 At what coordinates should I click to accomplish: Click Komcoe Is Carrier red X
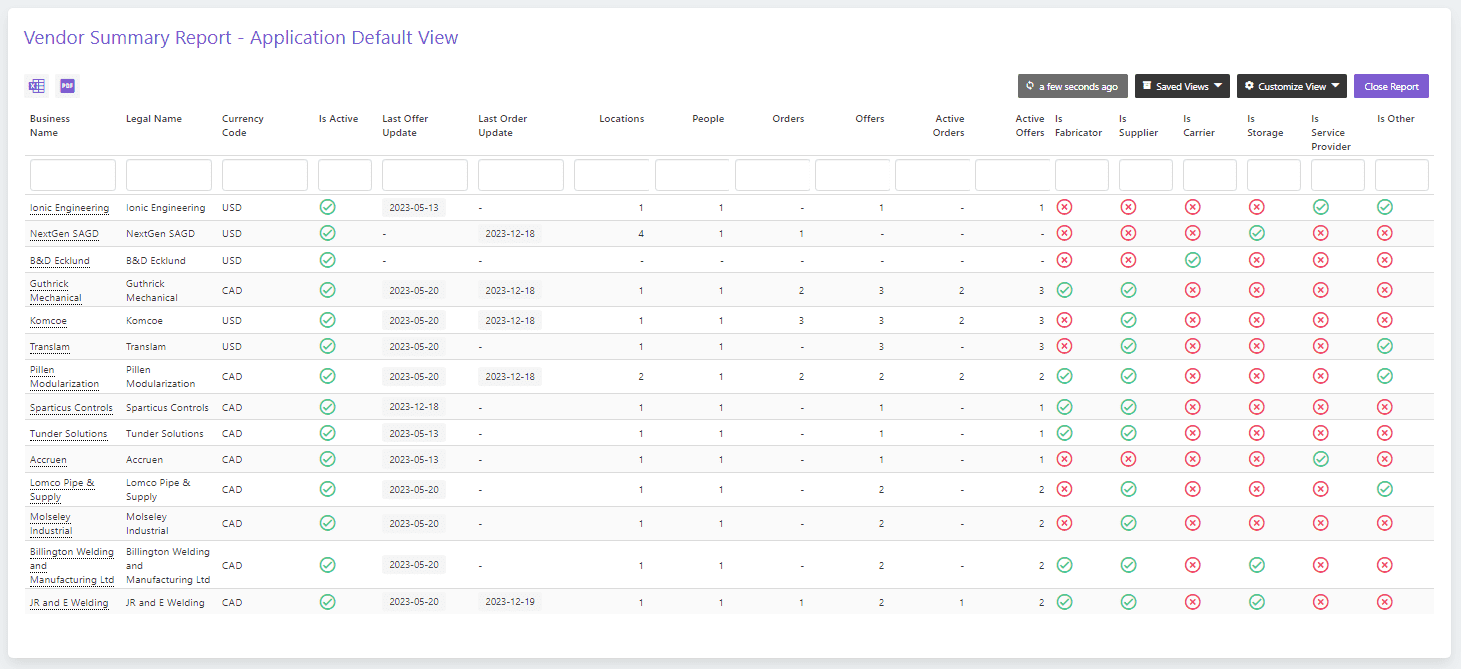(x=1192, y=320)
